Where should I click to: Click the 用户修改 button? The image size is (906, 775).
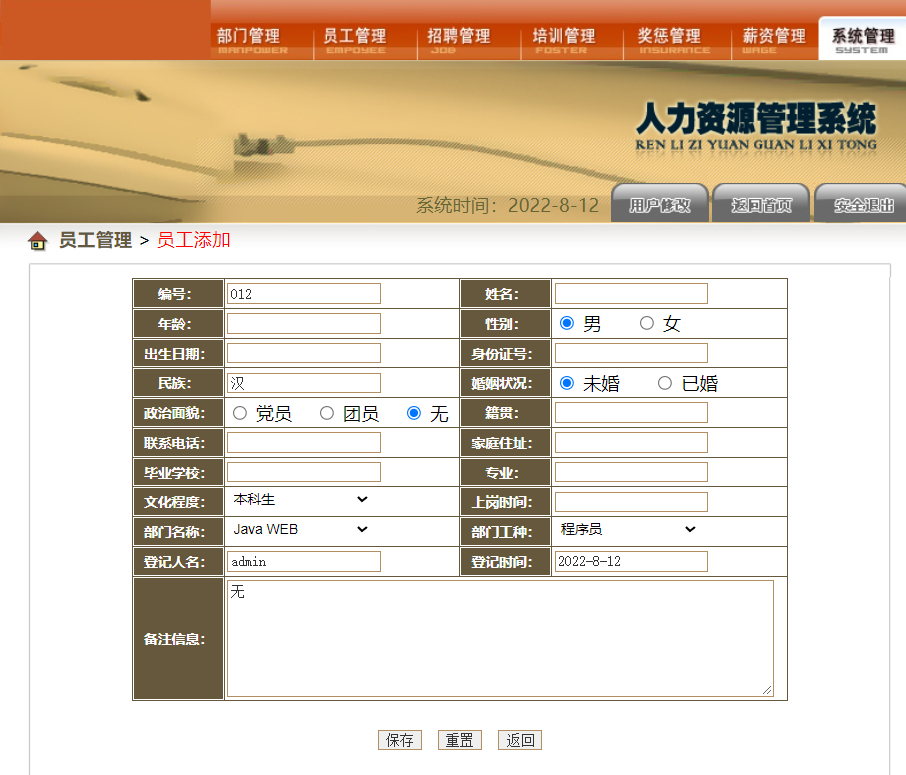pos(660,203)
